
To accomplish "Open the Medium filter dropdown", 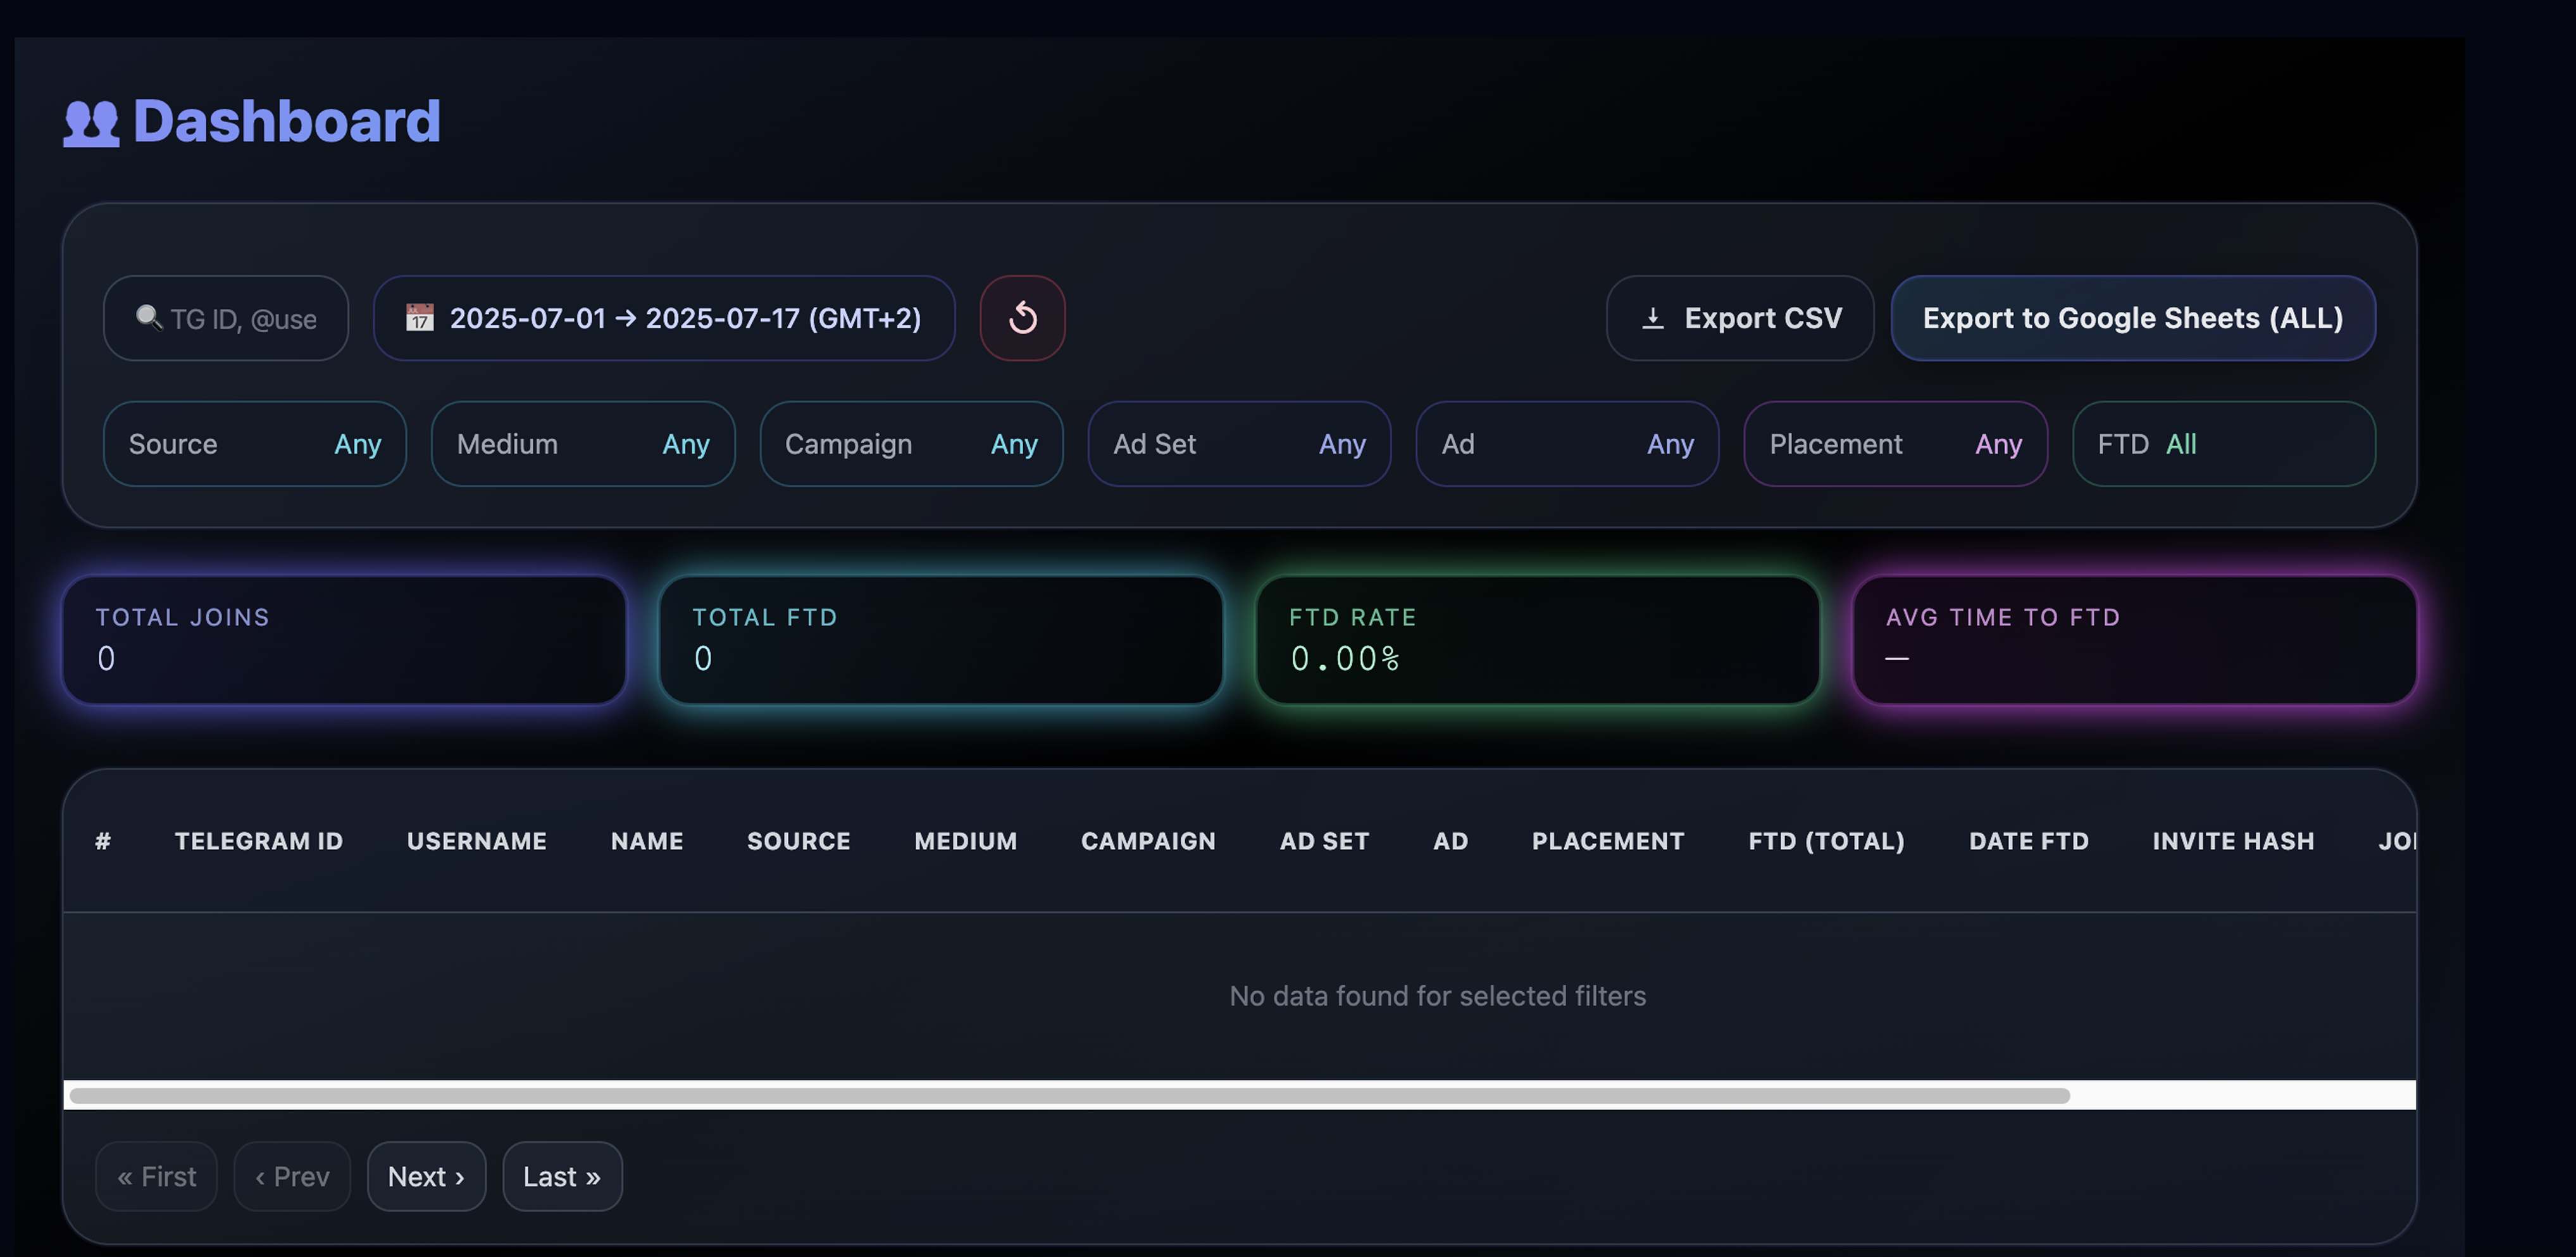I will point(583,444).
